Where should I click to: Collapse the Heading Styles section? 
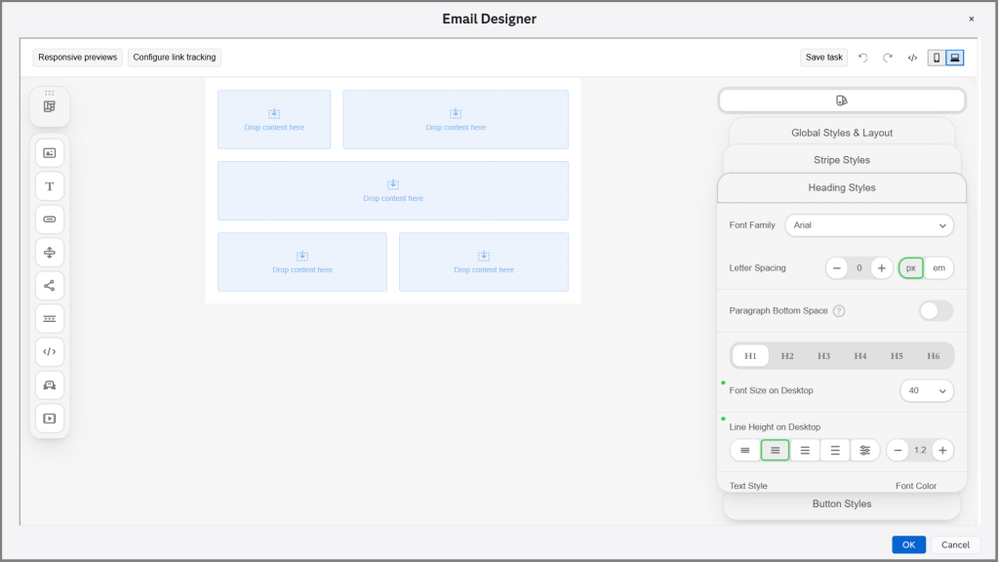[x=842, y=187]
